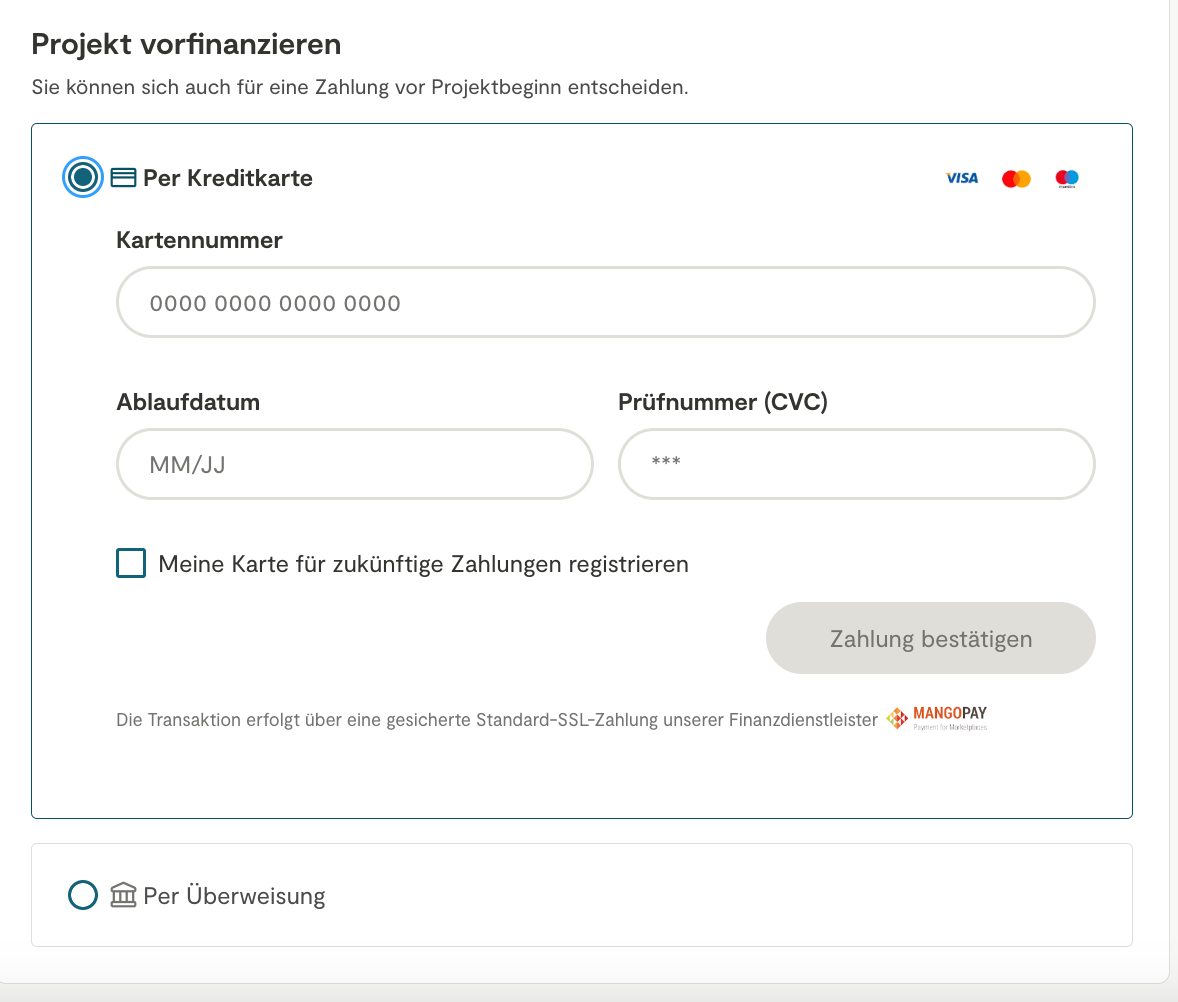Screen dimensions: 1178x1002
Task: Click the Mangopay logo
Action: (x=938, y=718)
